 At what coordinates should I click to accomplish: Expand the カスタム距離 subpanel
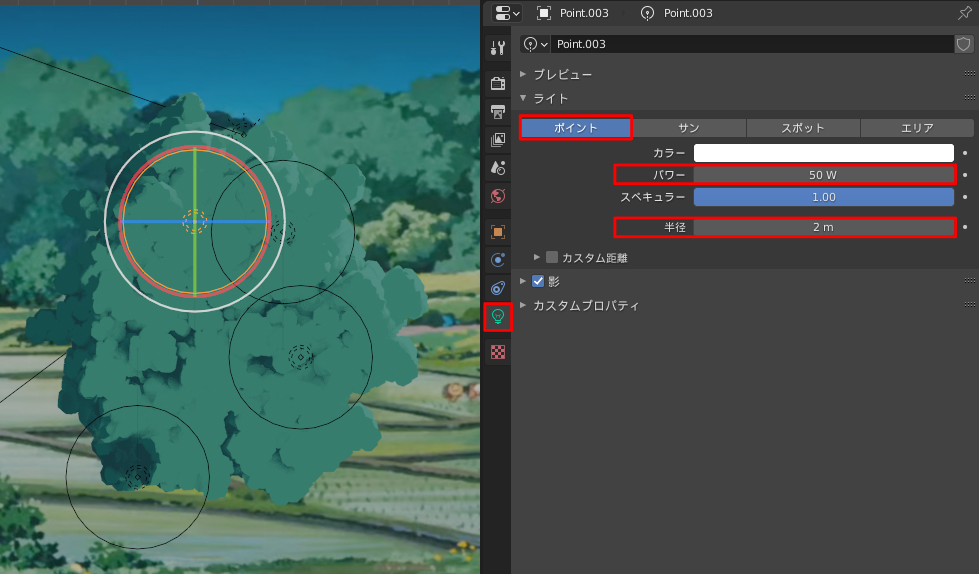[x=536, y=257]
